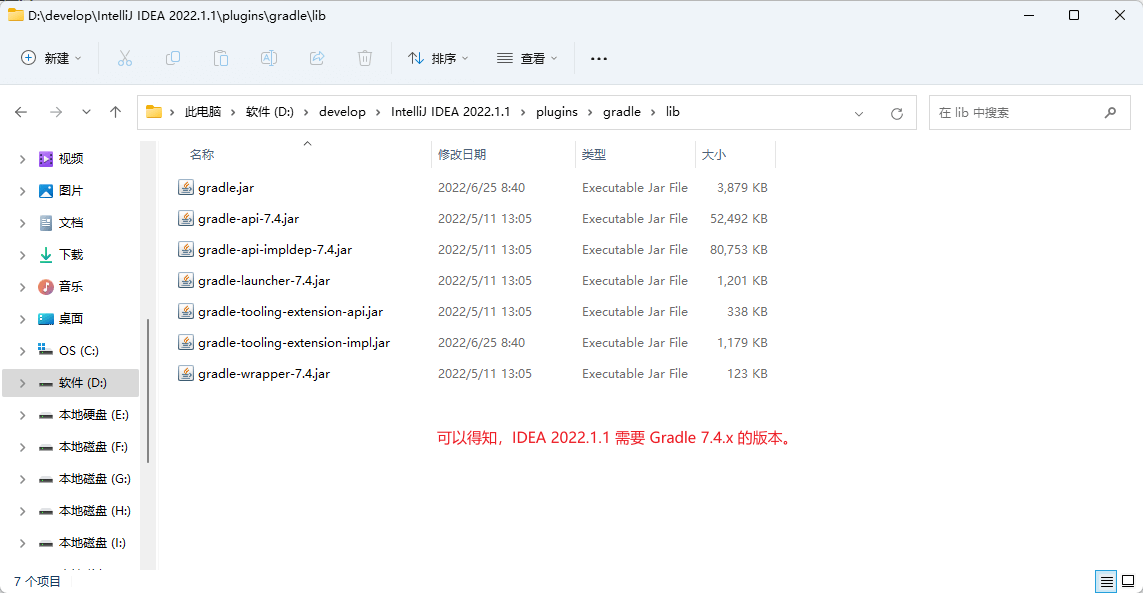
Task: Click the Rename icon in toolbar
Action: point(269,58)
